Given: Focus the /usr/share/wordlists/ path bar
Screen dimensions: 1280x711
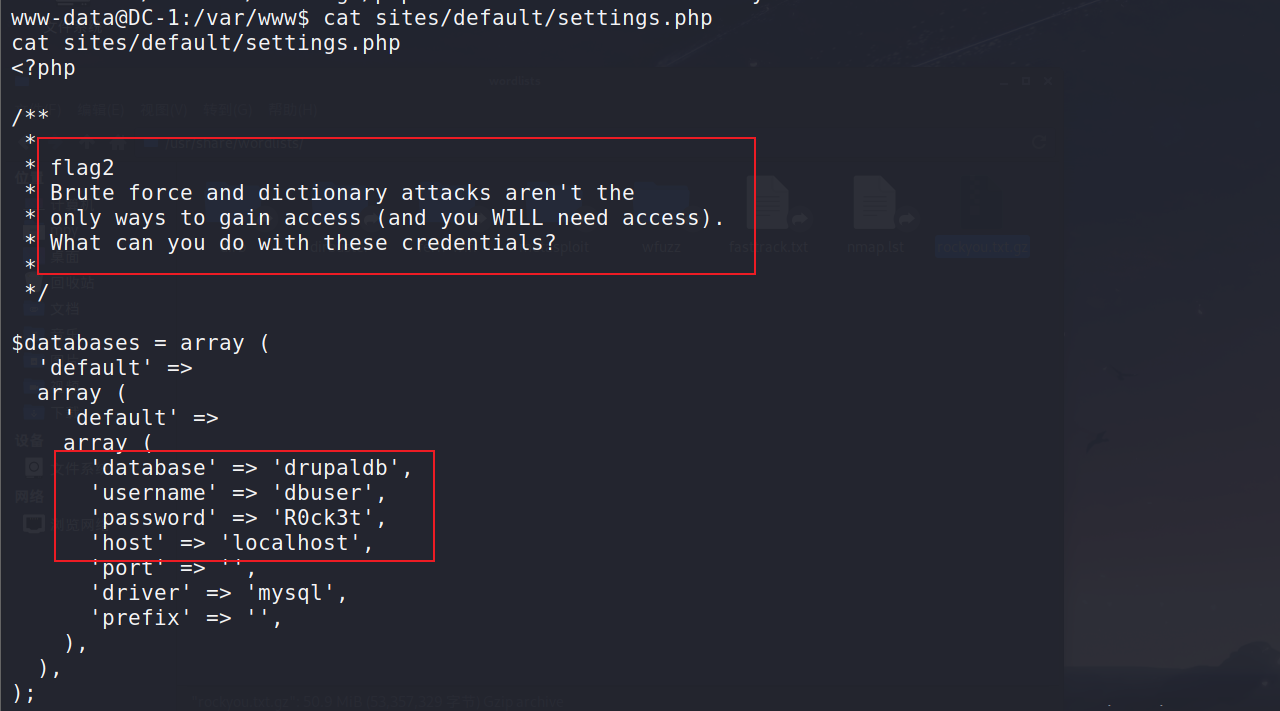Looking at the screenshot, I should (600, 143).
